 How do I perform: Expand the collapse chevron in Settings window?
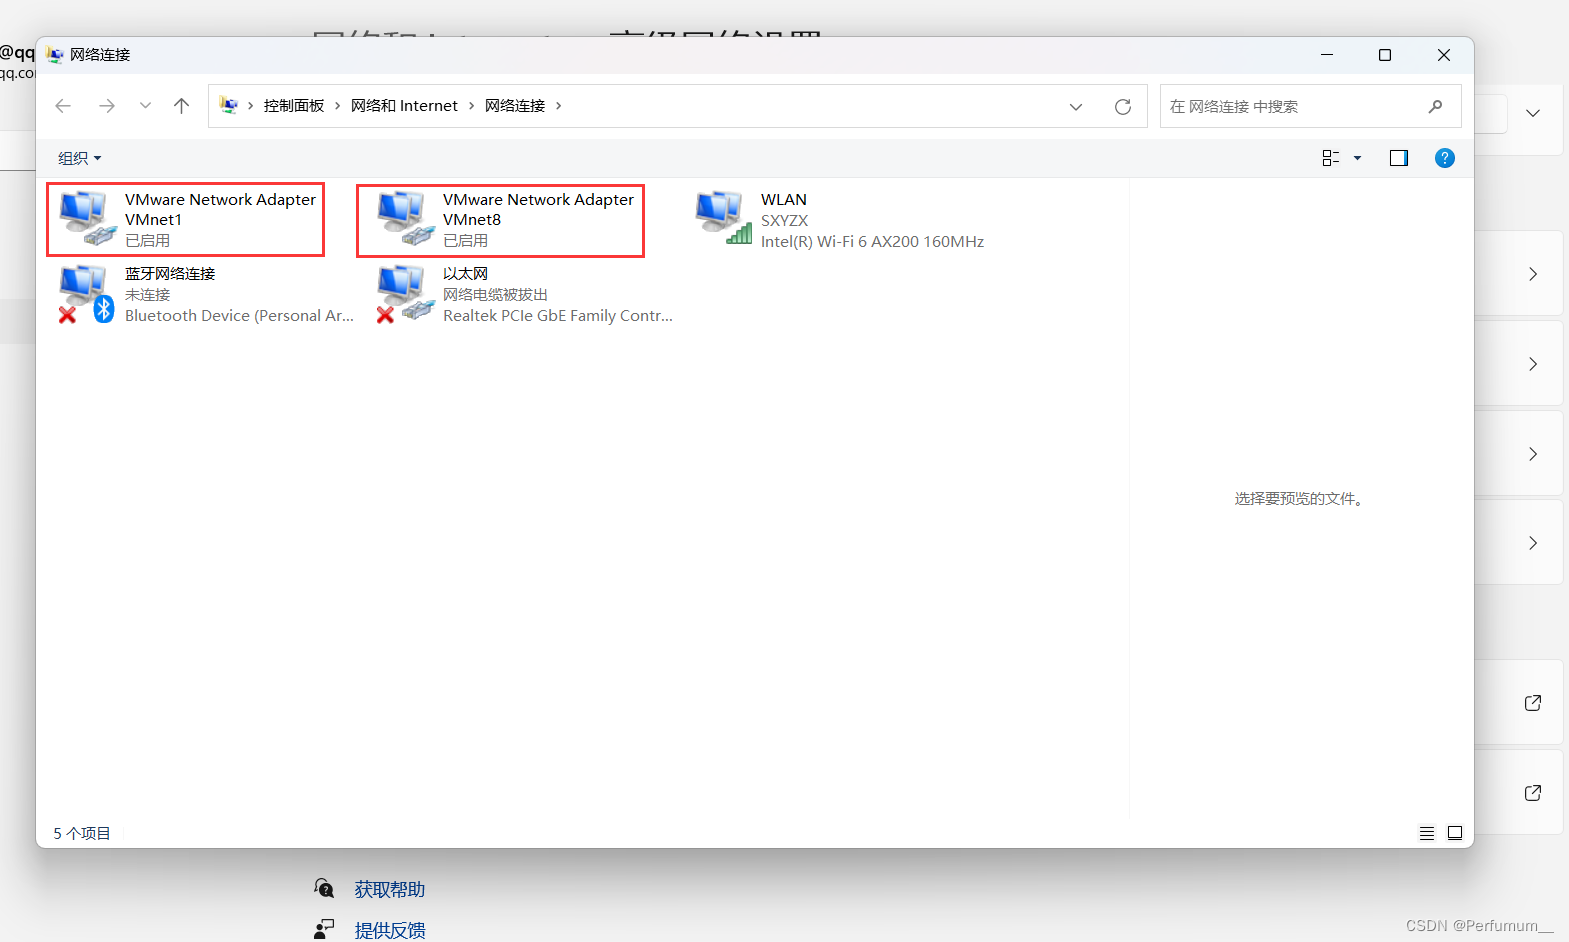(x=1533, y=113)
